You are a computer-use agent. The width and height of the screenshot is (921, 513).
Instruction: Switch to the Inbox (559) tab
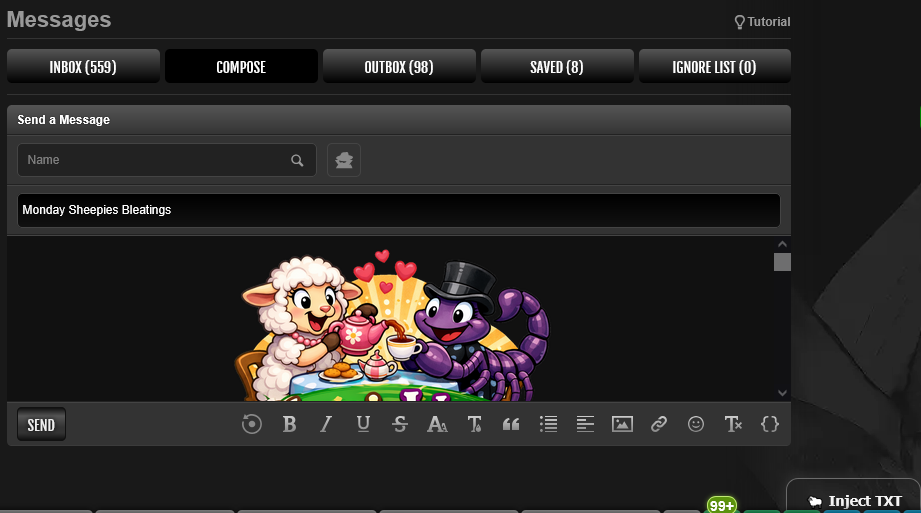point(83,67)
